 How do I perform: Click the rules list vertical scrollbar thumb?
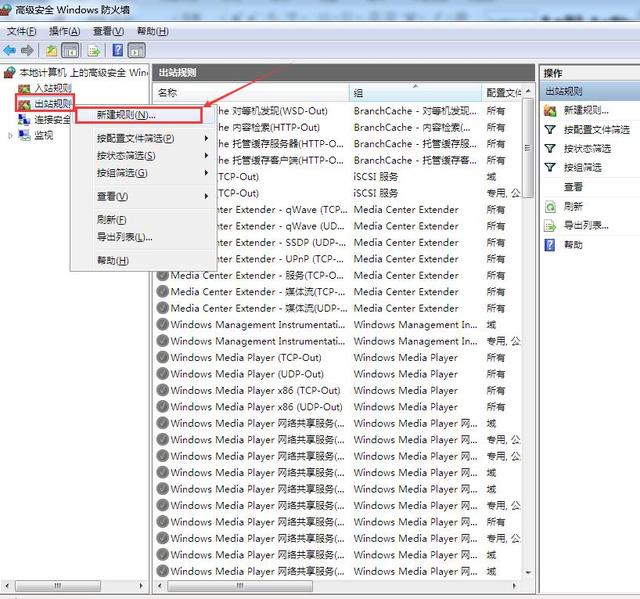(x=528, y=148)
